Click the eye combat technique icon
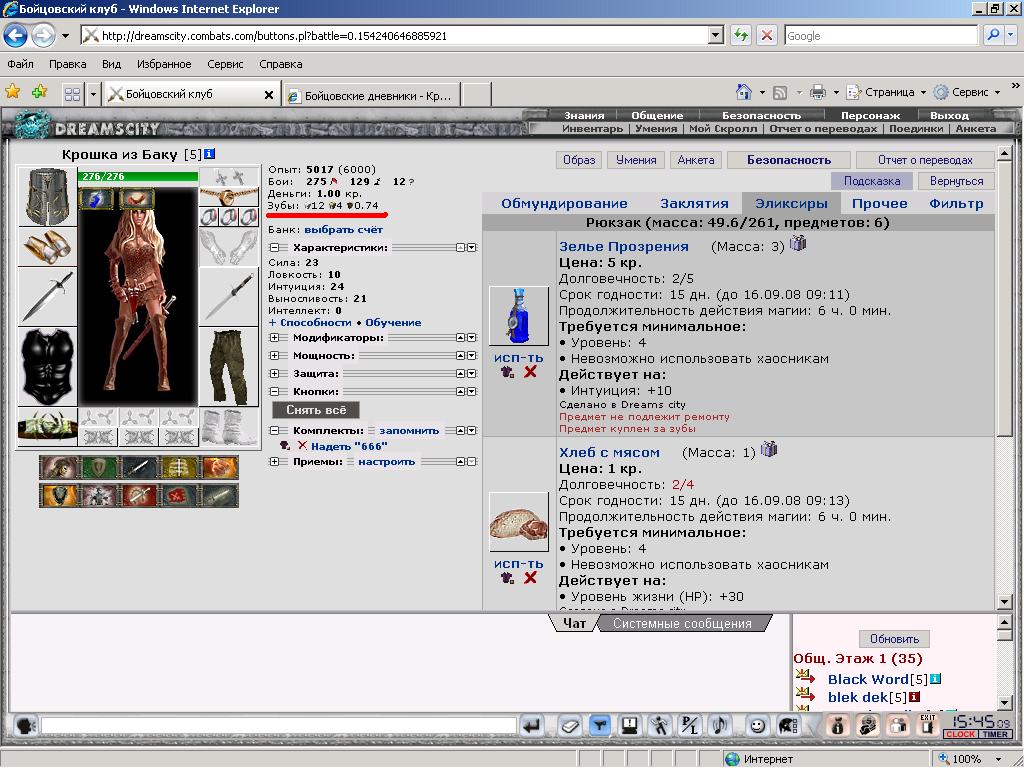 click(x=59, y=467)
